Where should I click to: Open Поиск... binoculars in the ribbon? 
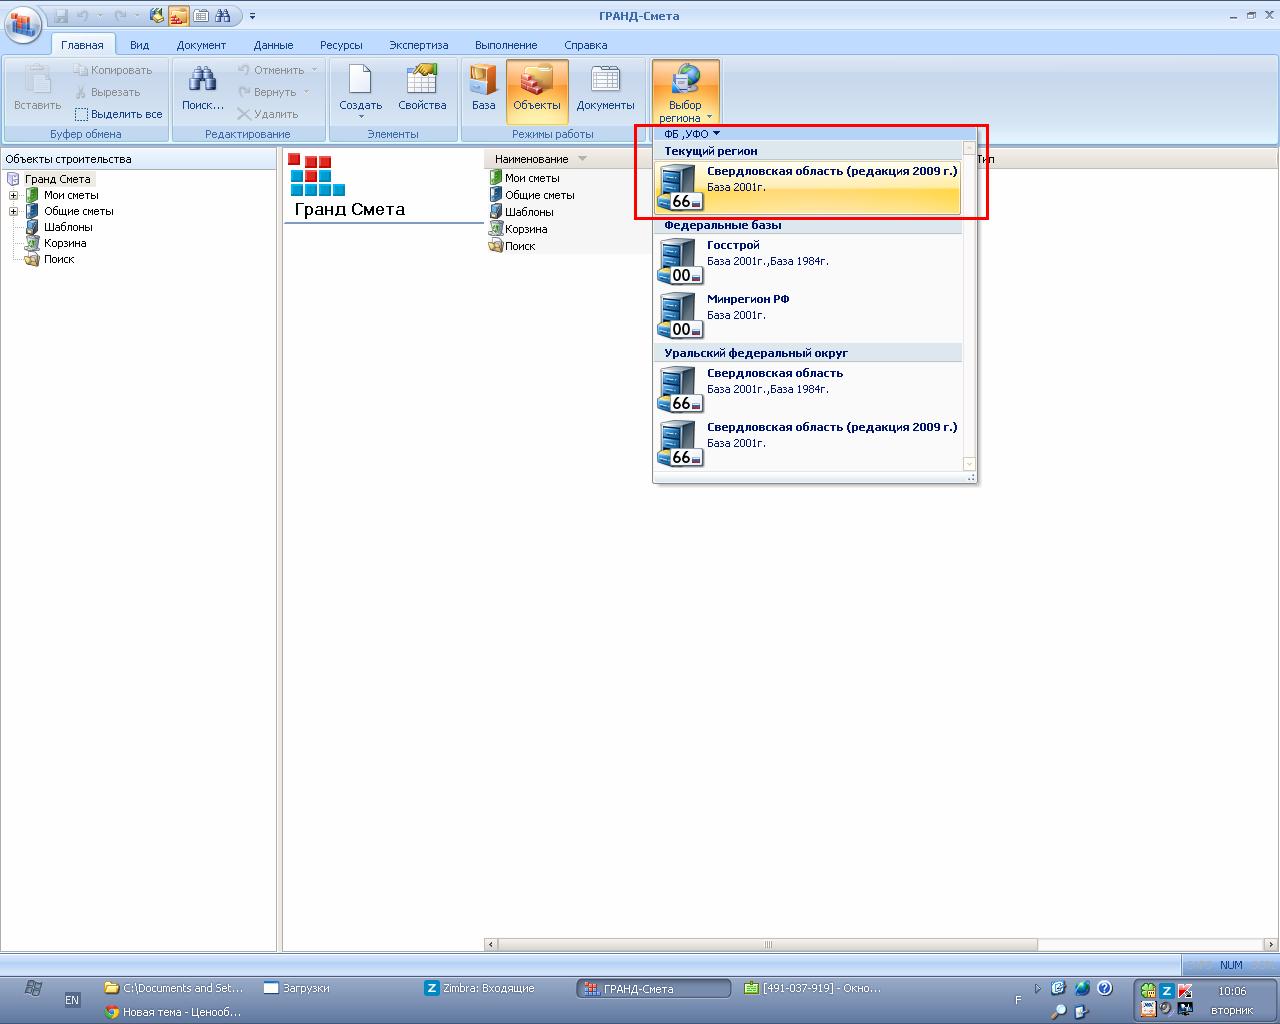(x=203, y=88)
